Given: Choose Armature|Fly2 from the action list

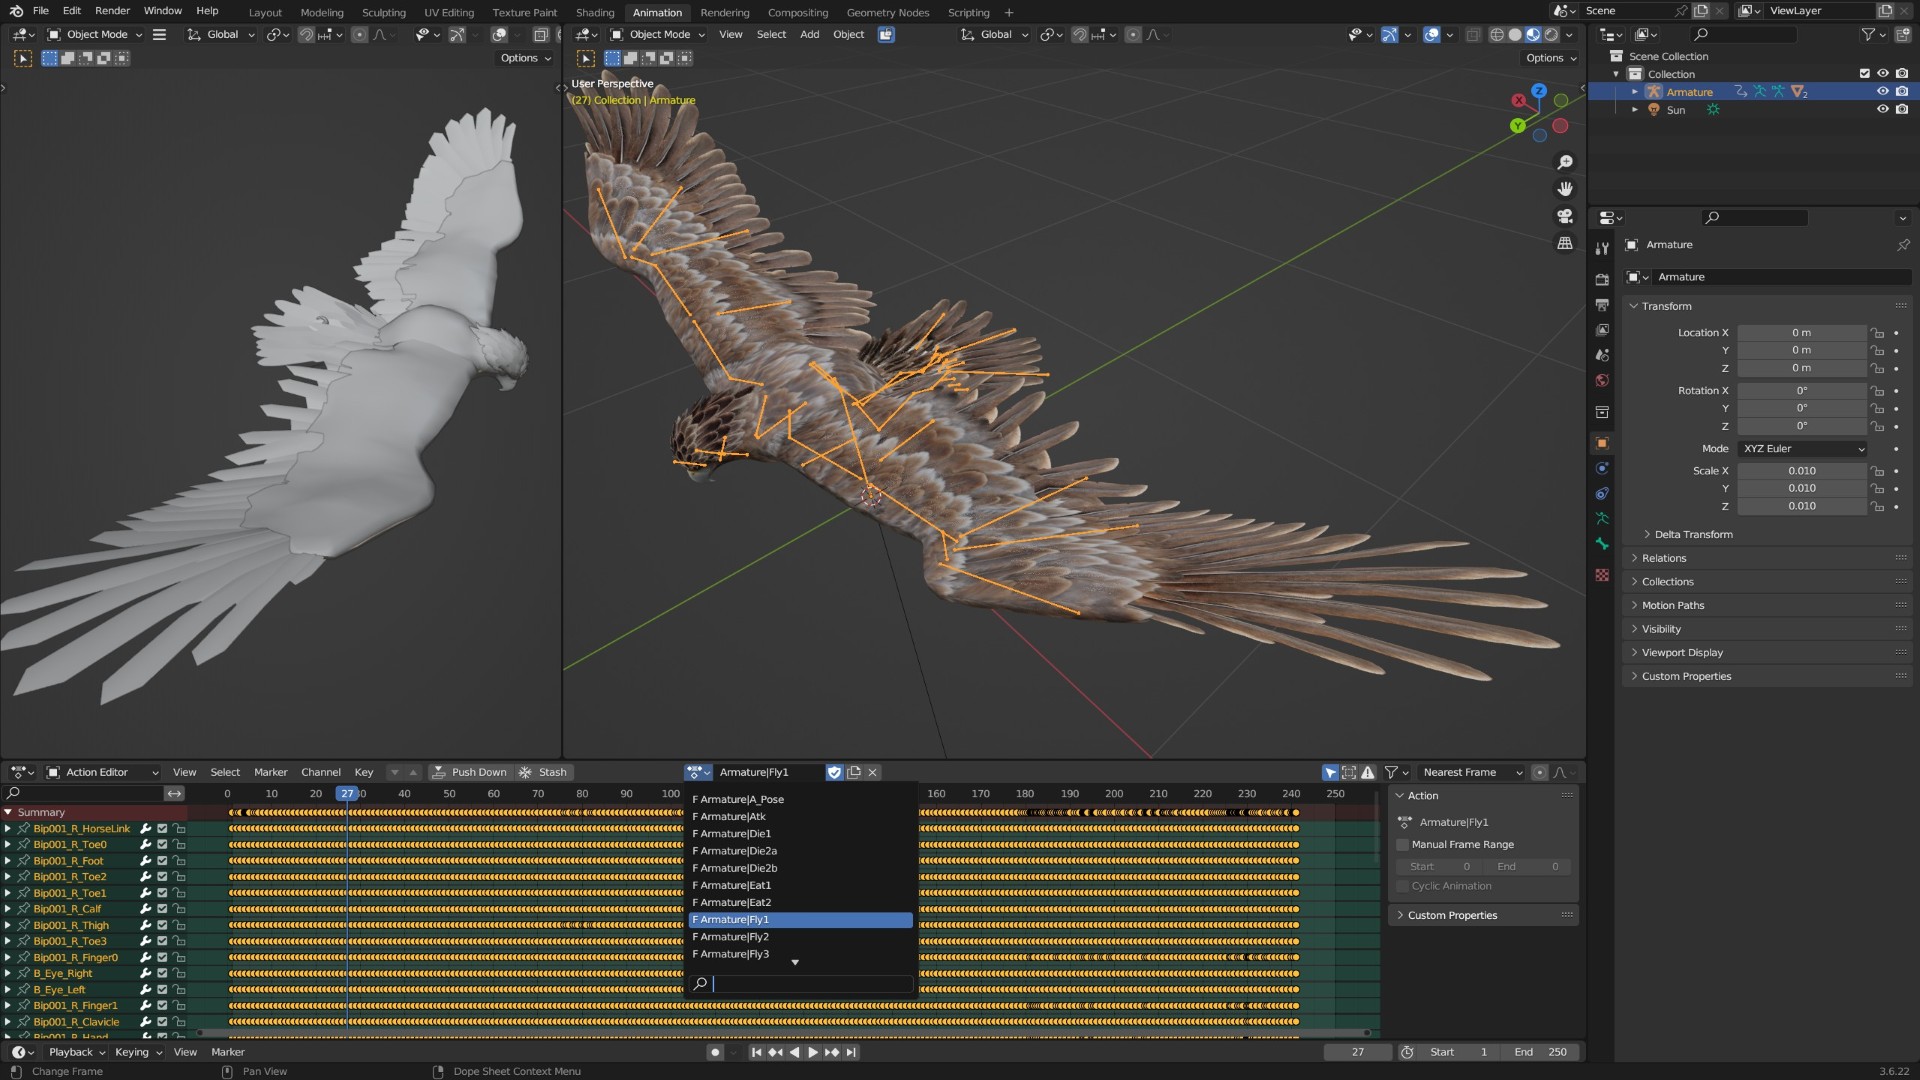Looking at the screenshot, I should click(800, 937).
